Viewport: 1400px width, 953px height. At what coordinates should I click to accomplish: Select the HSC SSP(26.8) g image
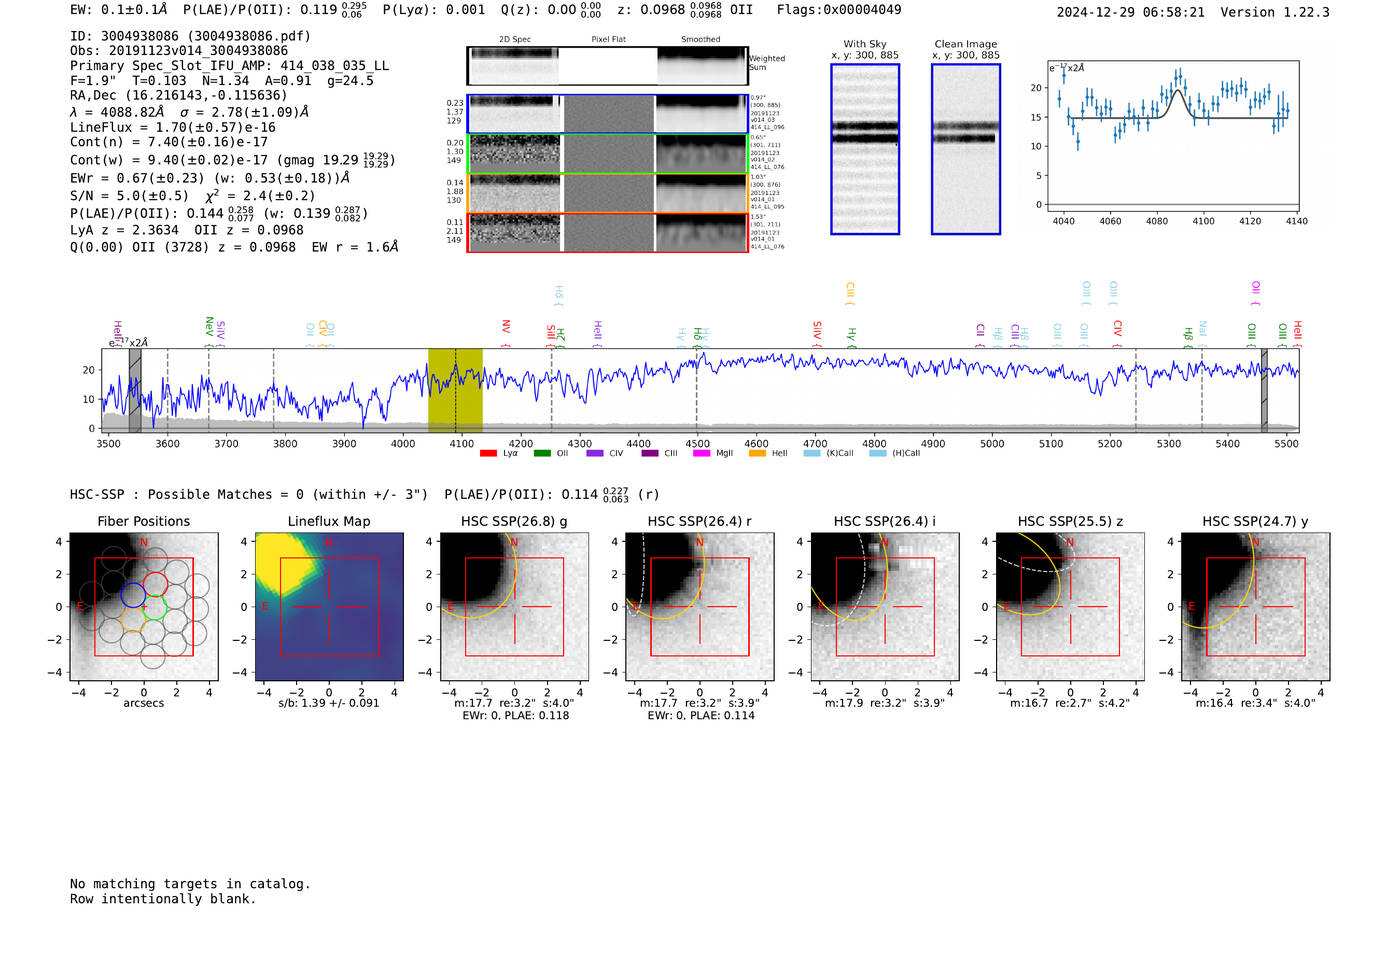515,607
